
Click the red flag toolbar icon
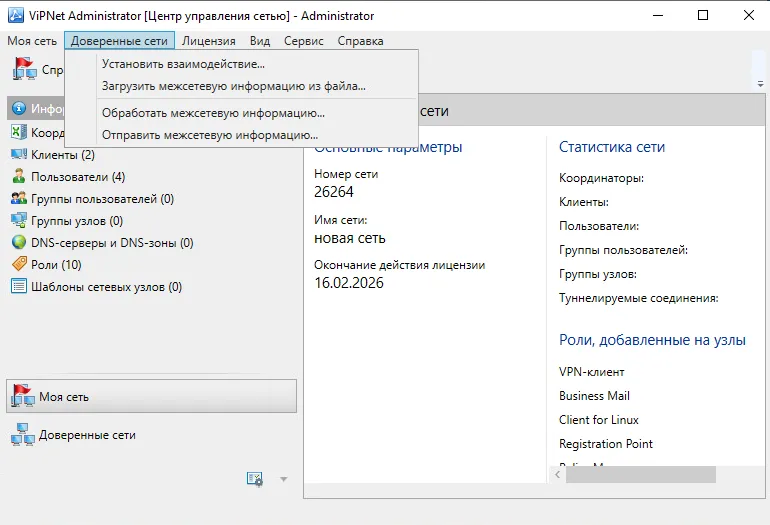(25, 69)
